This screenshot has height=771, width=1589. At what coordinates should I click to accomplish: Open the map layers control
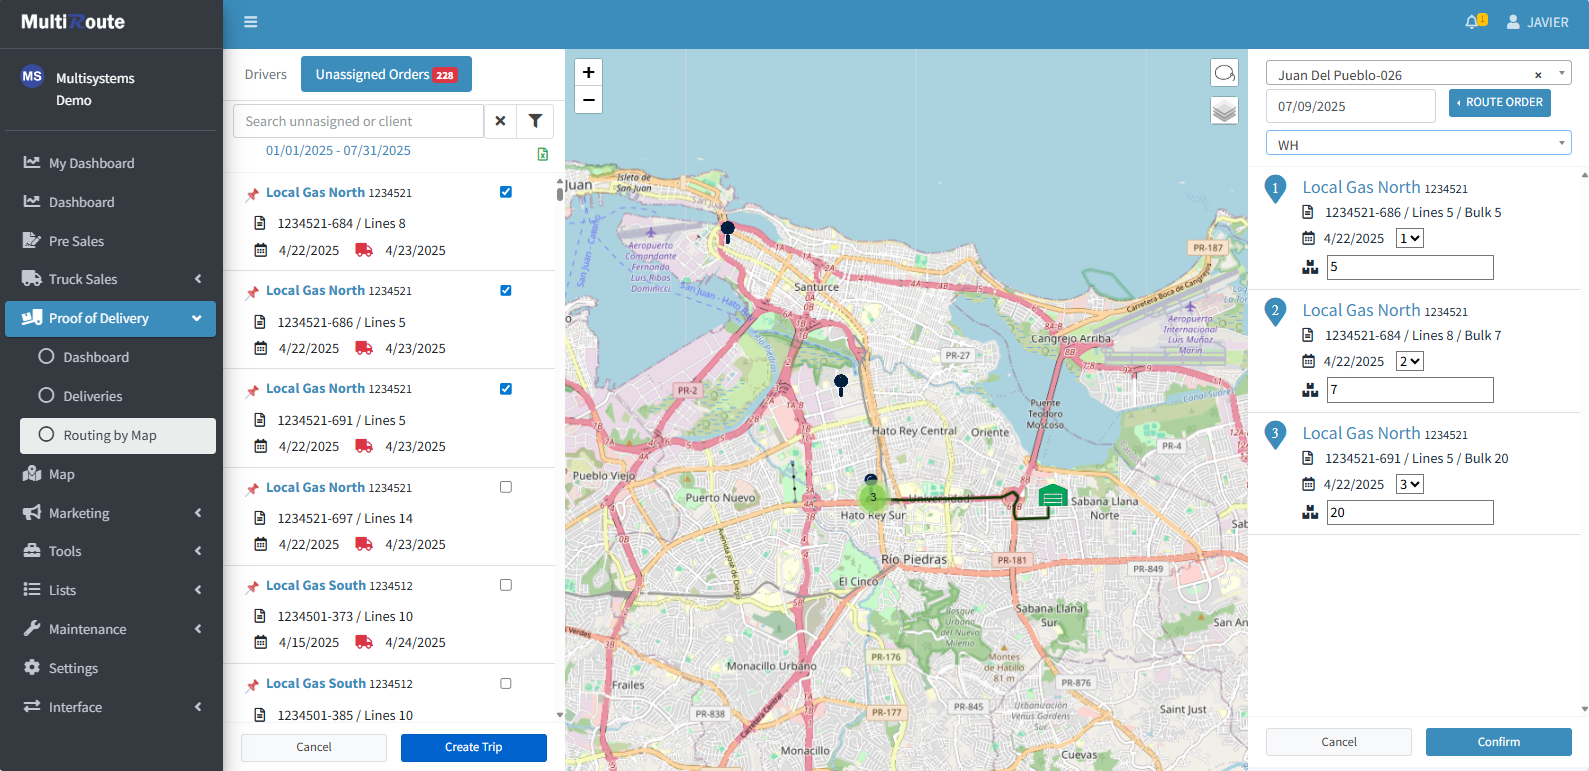pyautogui.click(x=1225, y=110)
